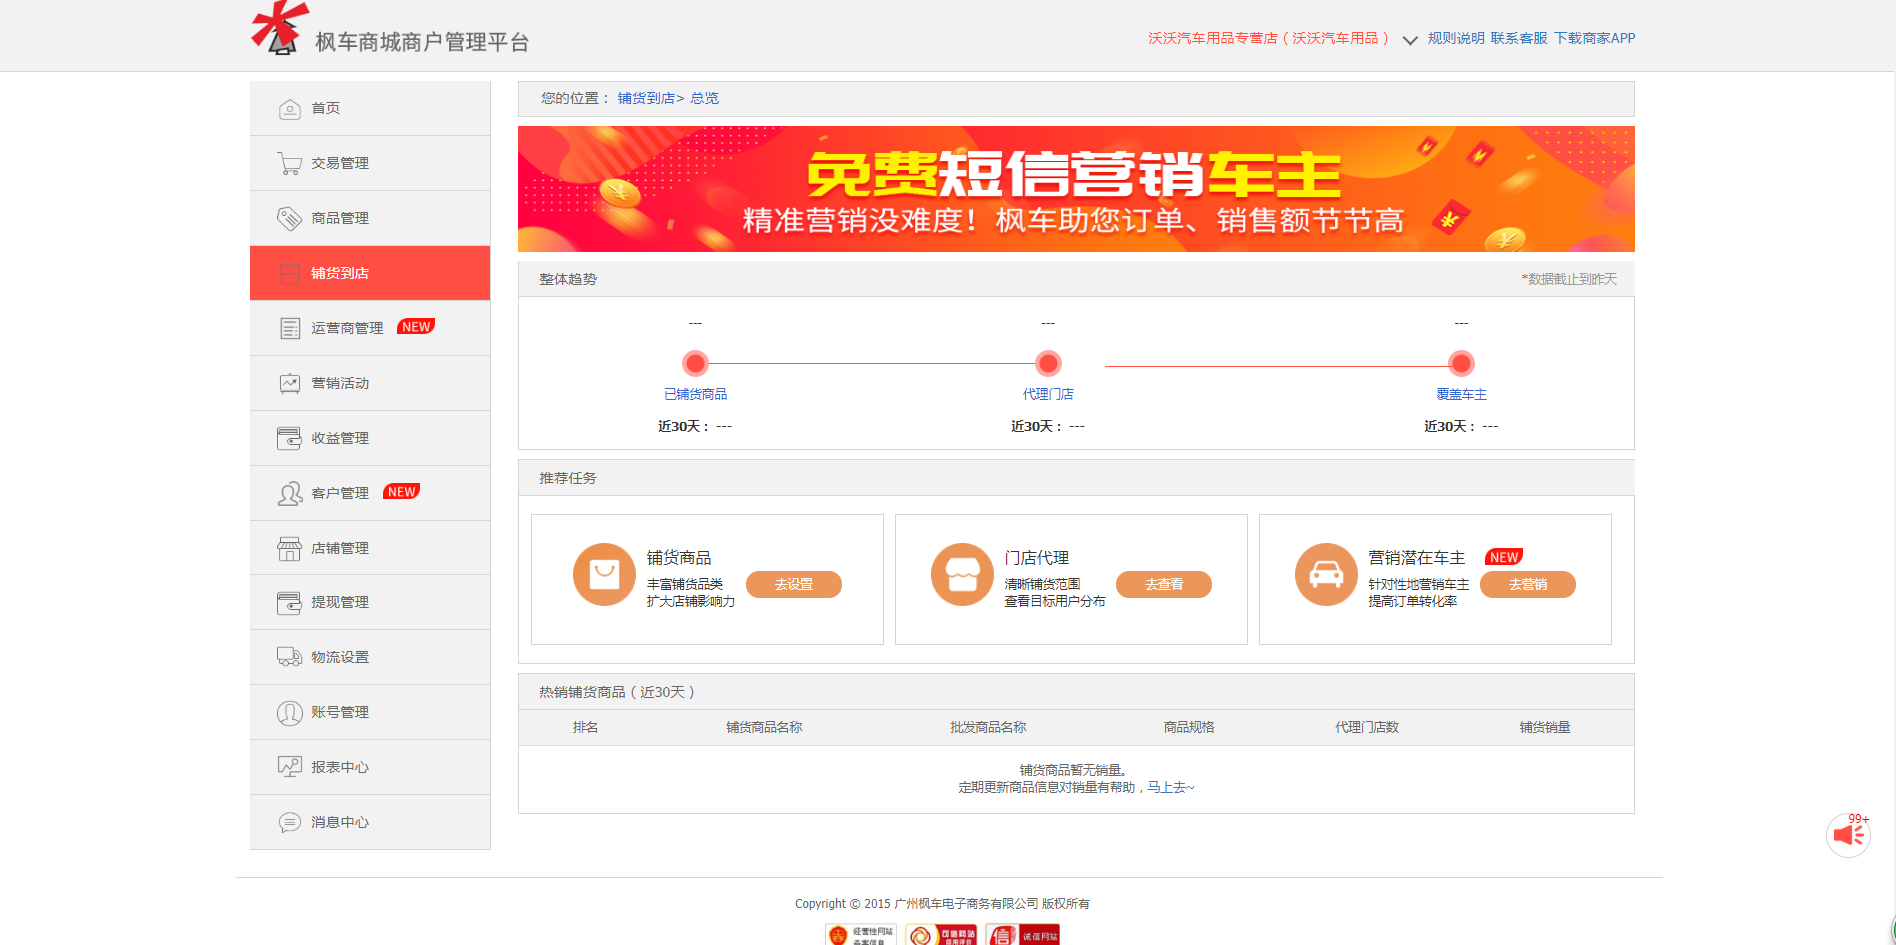This screenshot has height=945, width=1896.
Task: Click the 覆盖车主 node on the trend line
Action: tap(1460, 363)
